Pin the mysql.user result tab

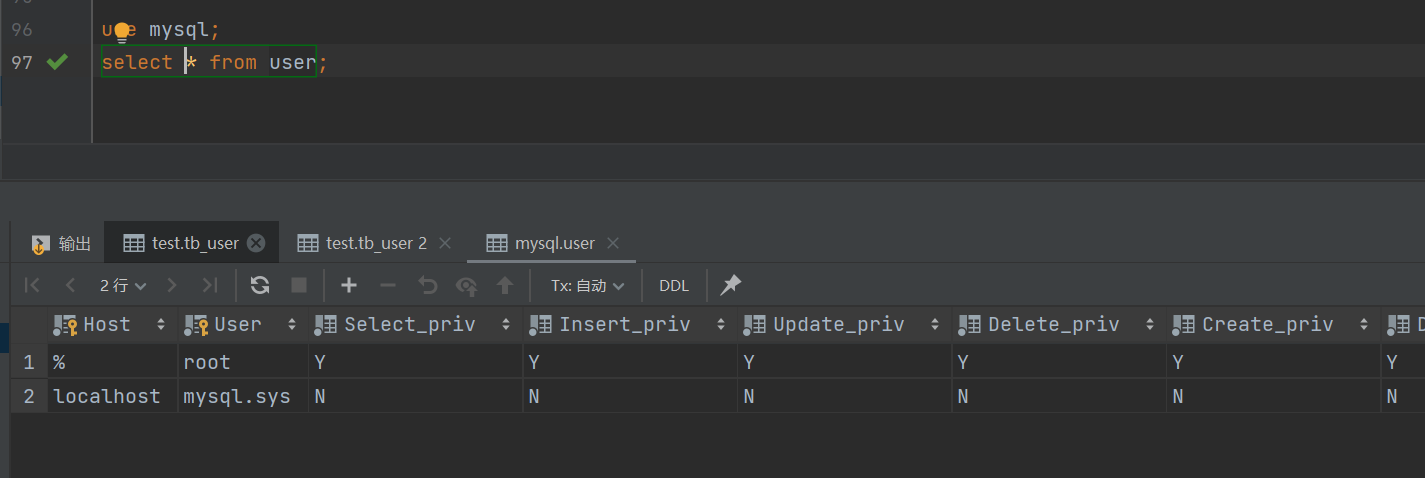tap(731, 285)
